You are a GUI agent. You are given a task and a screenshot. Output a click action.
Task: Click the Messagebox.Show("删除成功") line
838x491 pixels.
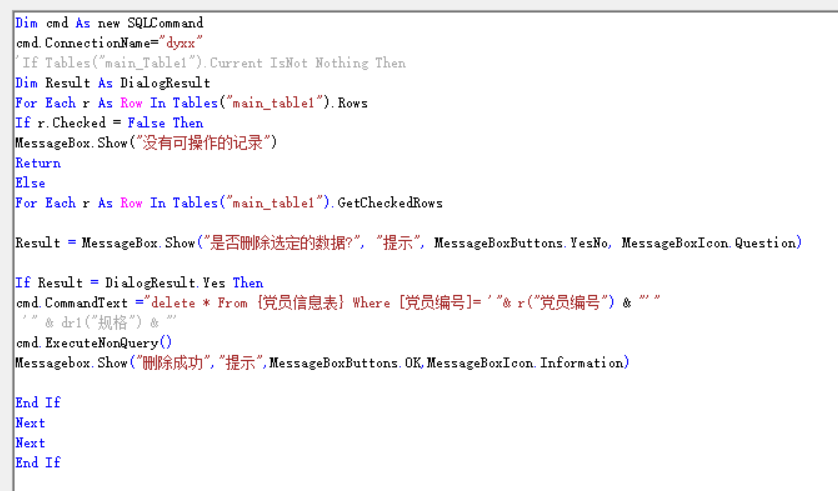(322, 363)
